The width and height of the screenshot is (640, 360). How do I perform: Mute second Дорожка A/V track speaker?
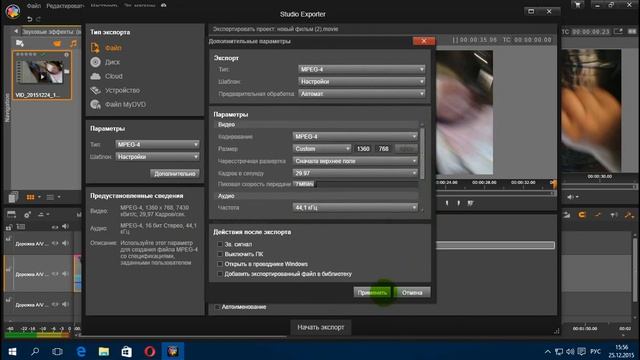[65, 274]
